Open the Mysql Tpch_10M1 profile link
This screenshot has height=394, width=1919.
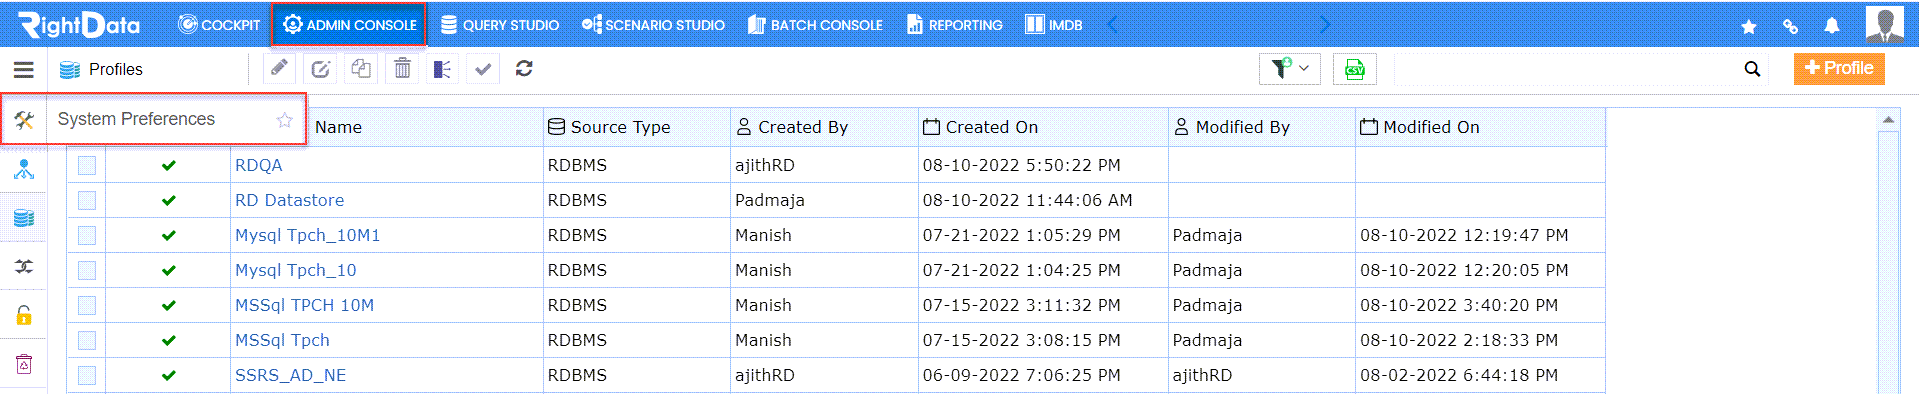click(307, 235)
